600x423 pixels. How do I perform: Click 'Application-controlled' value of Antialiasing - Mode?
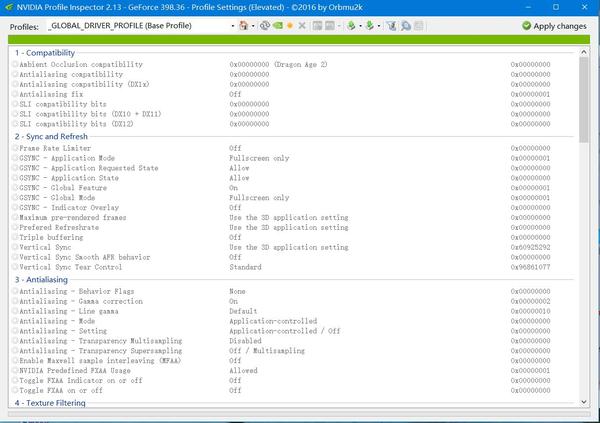tap(273, 321)
